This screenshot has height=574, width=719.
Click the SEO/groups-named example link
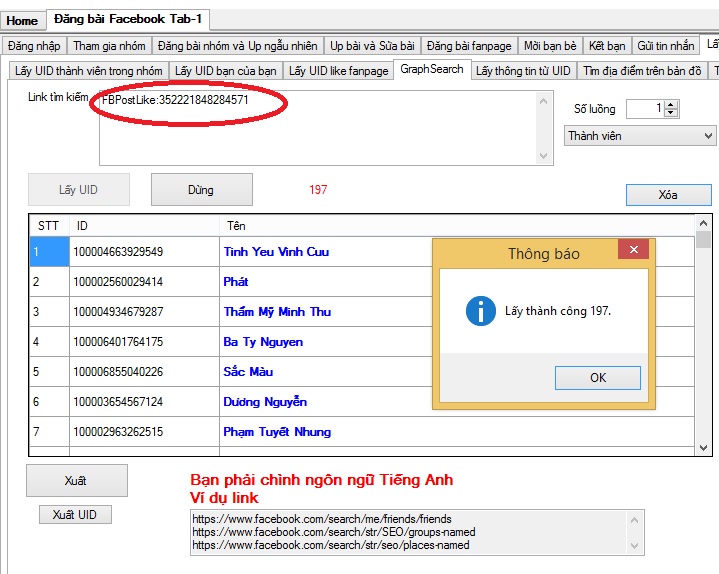(x=334, y=532)
